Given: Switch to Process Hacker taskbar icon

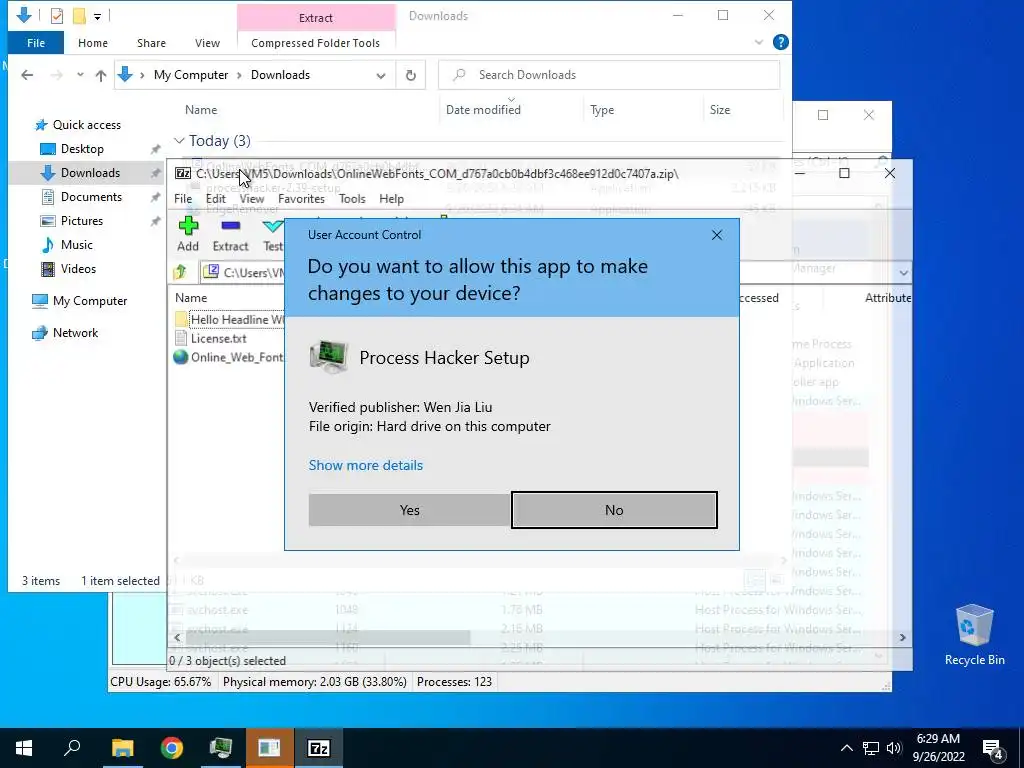Looking at the screenshot, I should click(221, 748).
